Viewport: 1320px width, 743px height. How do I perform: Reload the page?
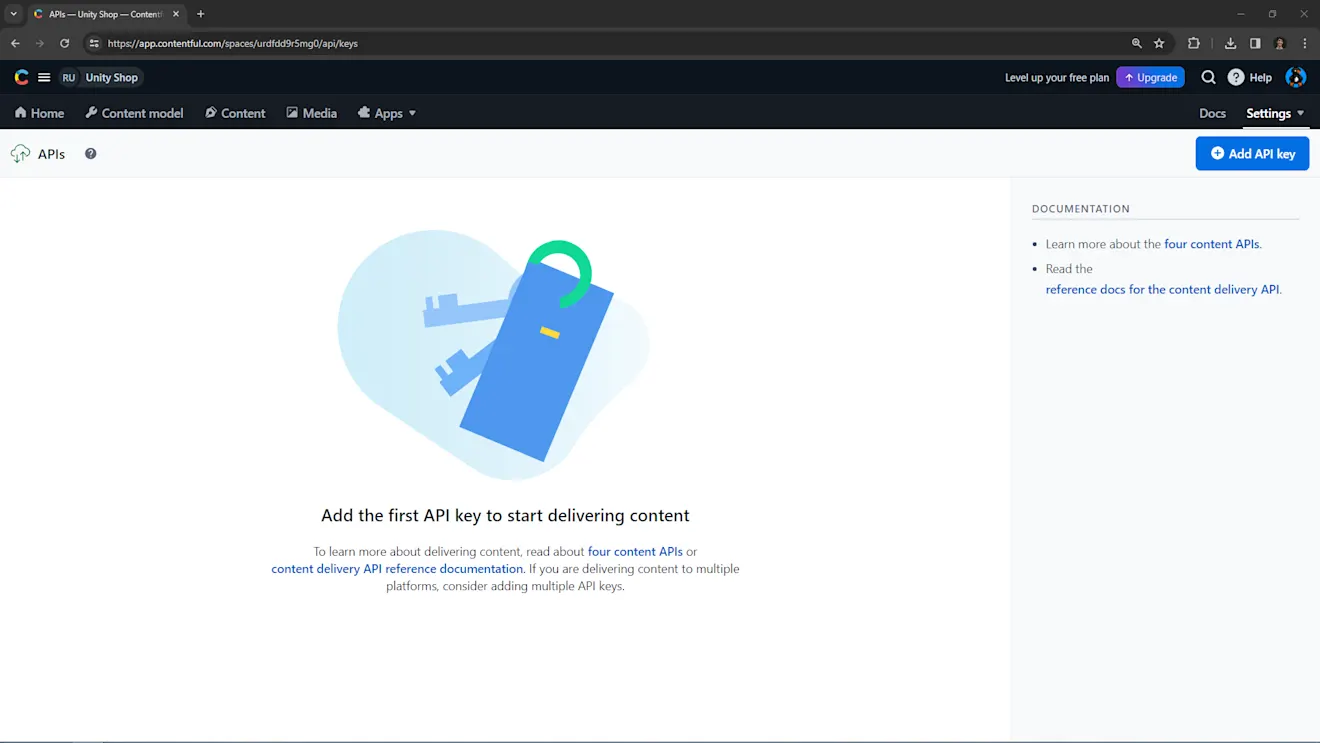pyautogui.click(x=64, y=43)
